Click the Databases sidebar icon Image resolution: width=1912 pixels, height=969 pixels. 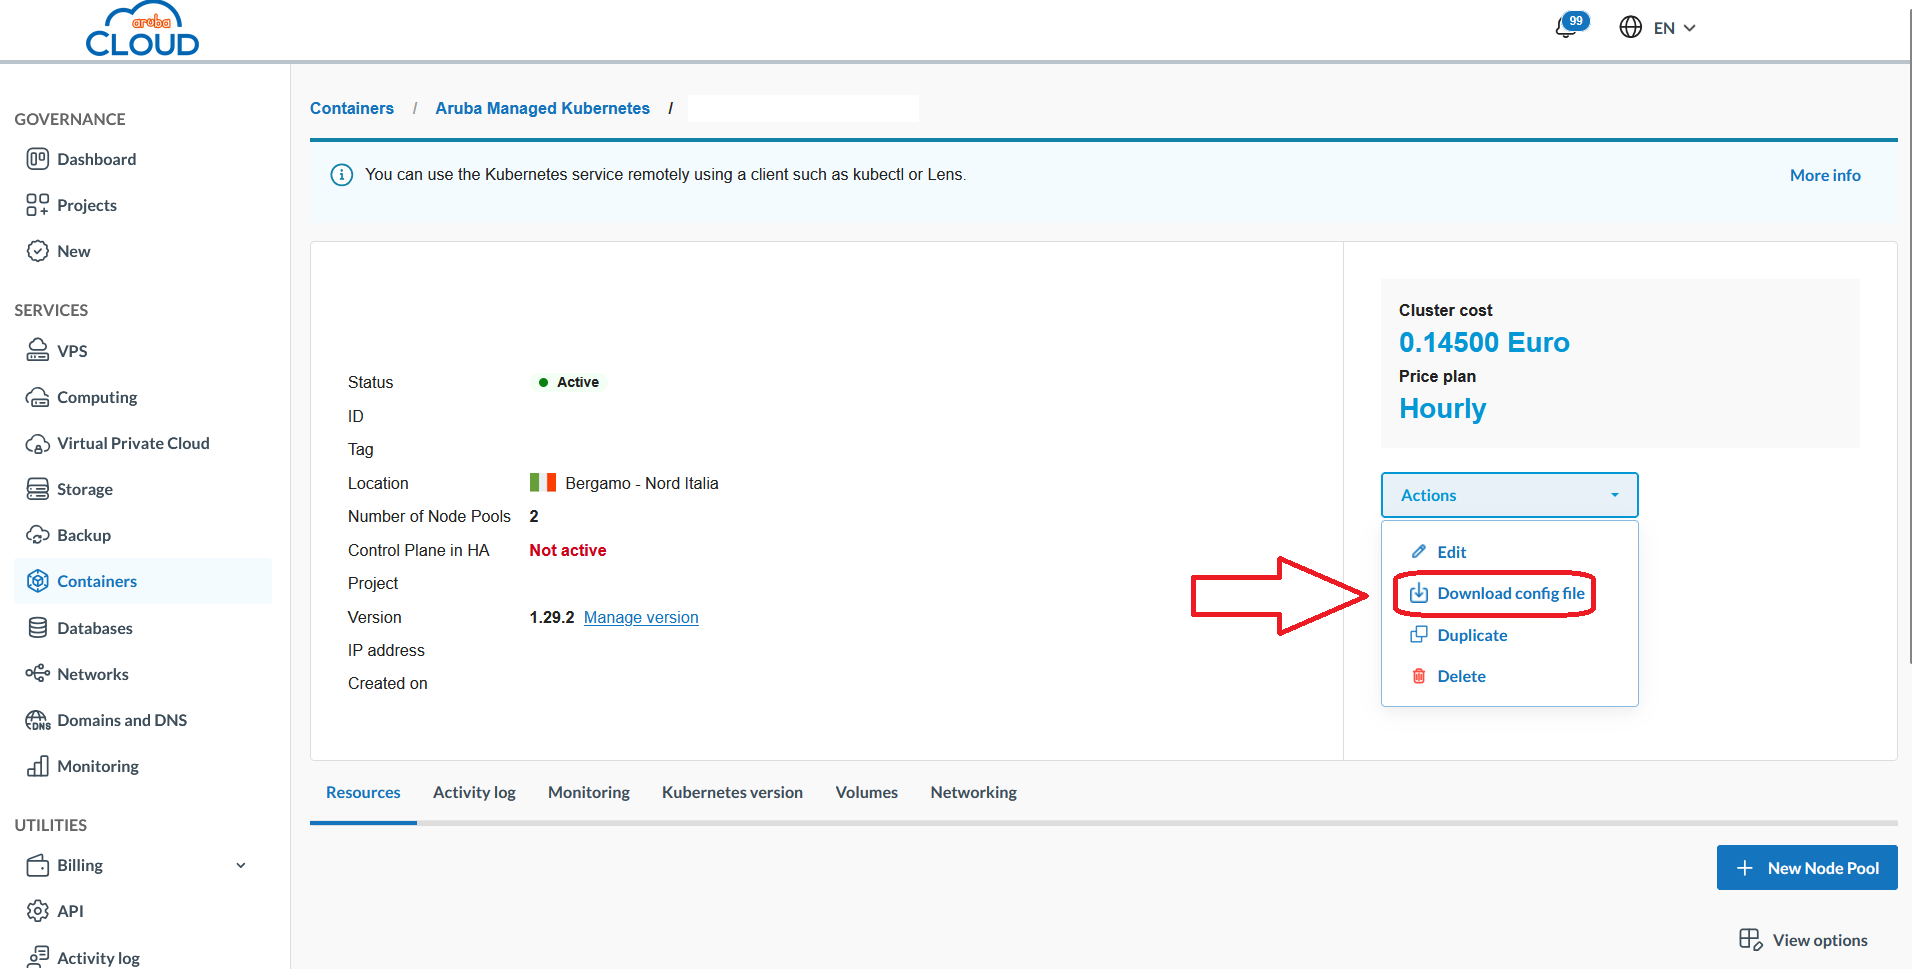(37, 627)
